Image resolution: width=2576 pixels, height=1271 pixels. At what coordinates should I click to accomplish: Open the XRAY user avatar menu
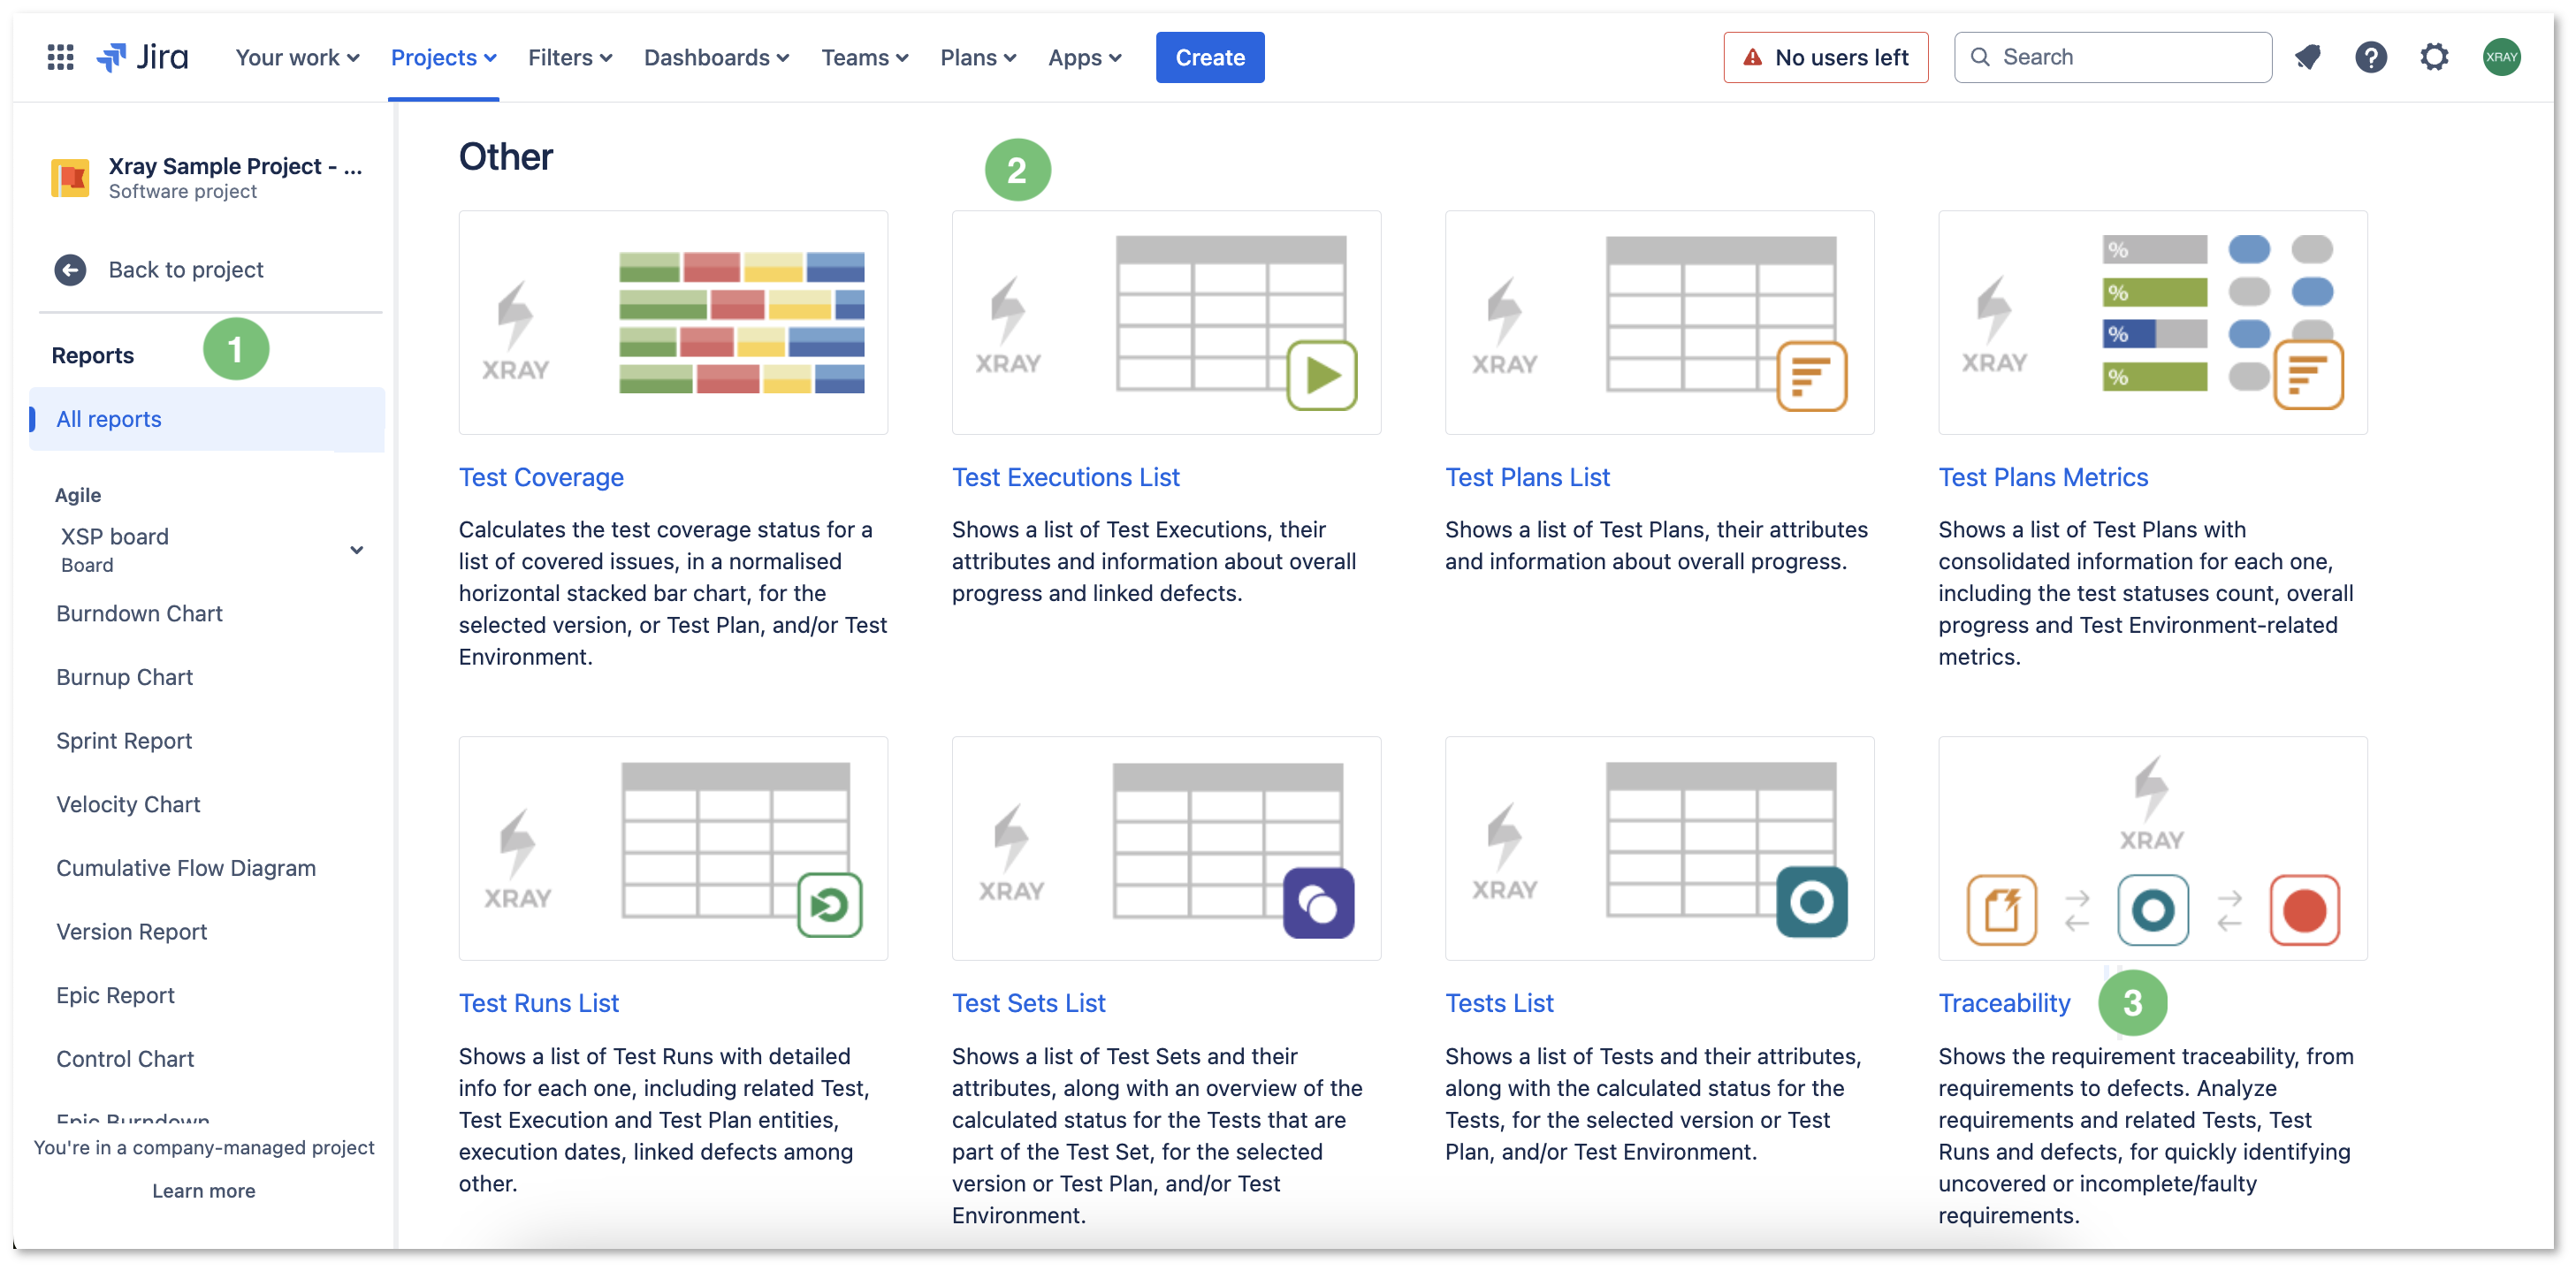[2501, 57]
